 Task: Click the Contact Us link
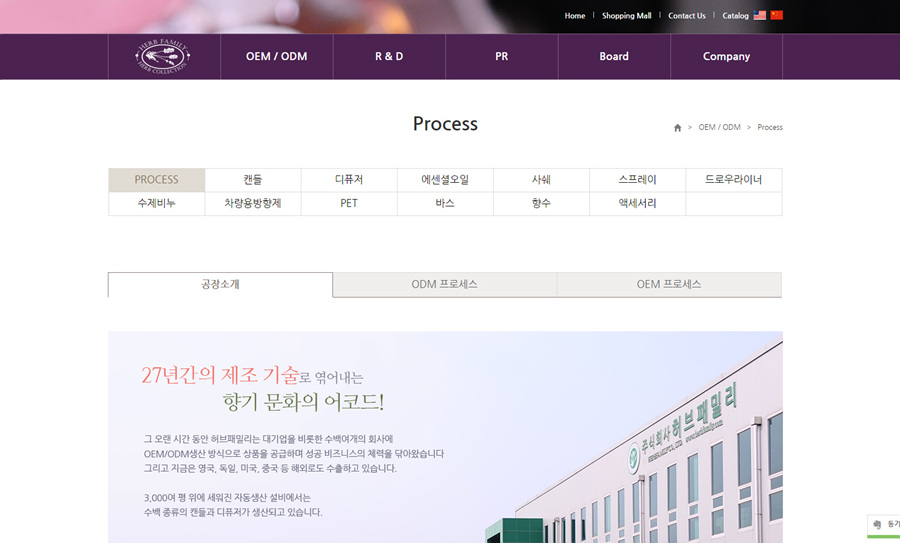[x=686, y=16]
